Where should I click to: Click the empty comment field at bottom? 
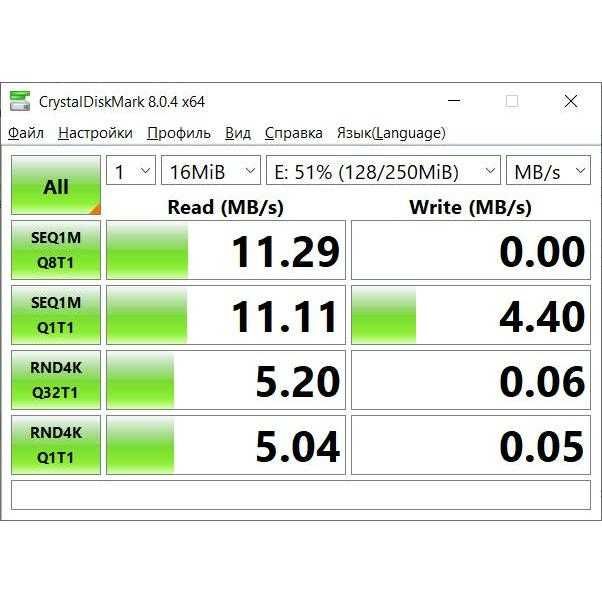(301, 495)
